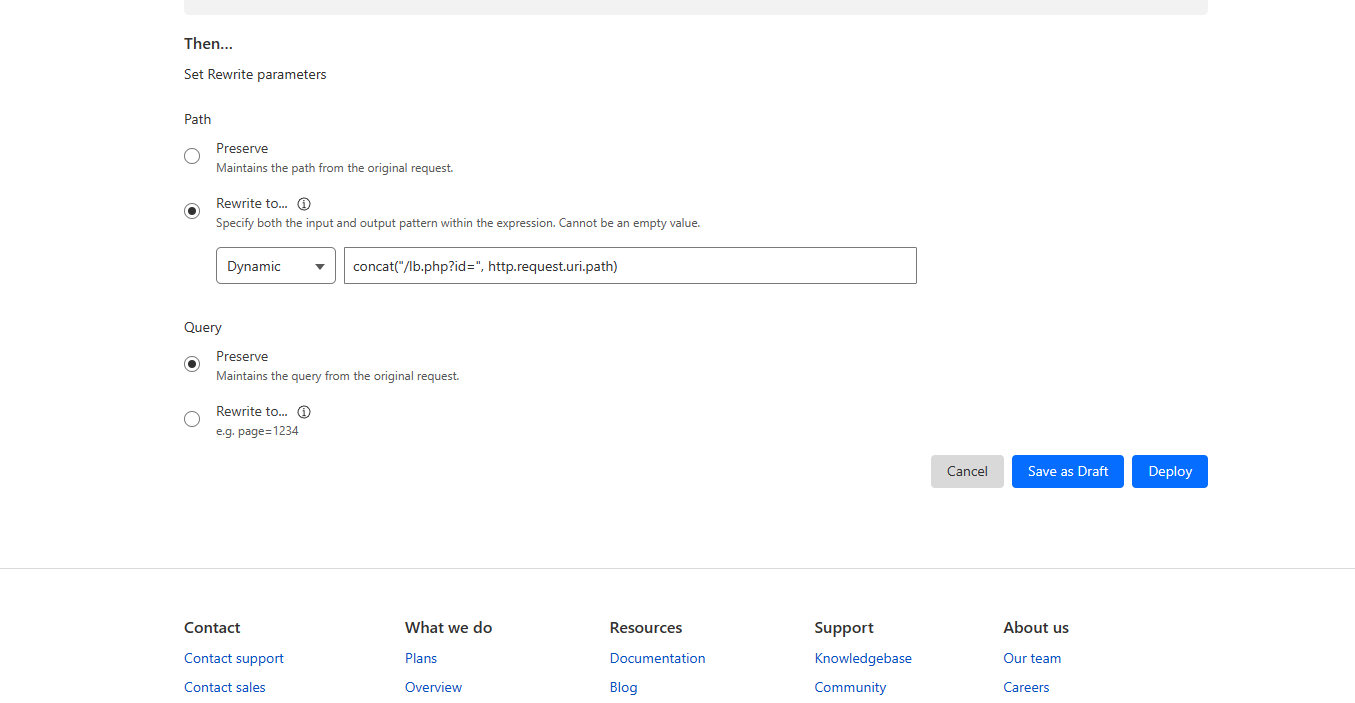Click the info icon beside Path Rewrite to

click(x=304, y=204)
